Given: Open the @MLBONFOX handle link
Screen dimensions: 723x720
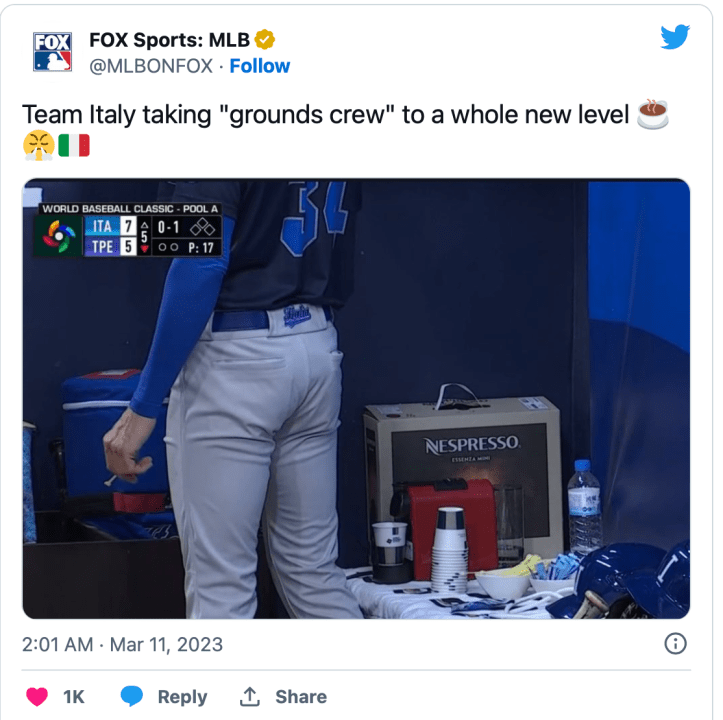Looking at the screenshot, I should point(151,66).
